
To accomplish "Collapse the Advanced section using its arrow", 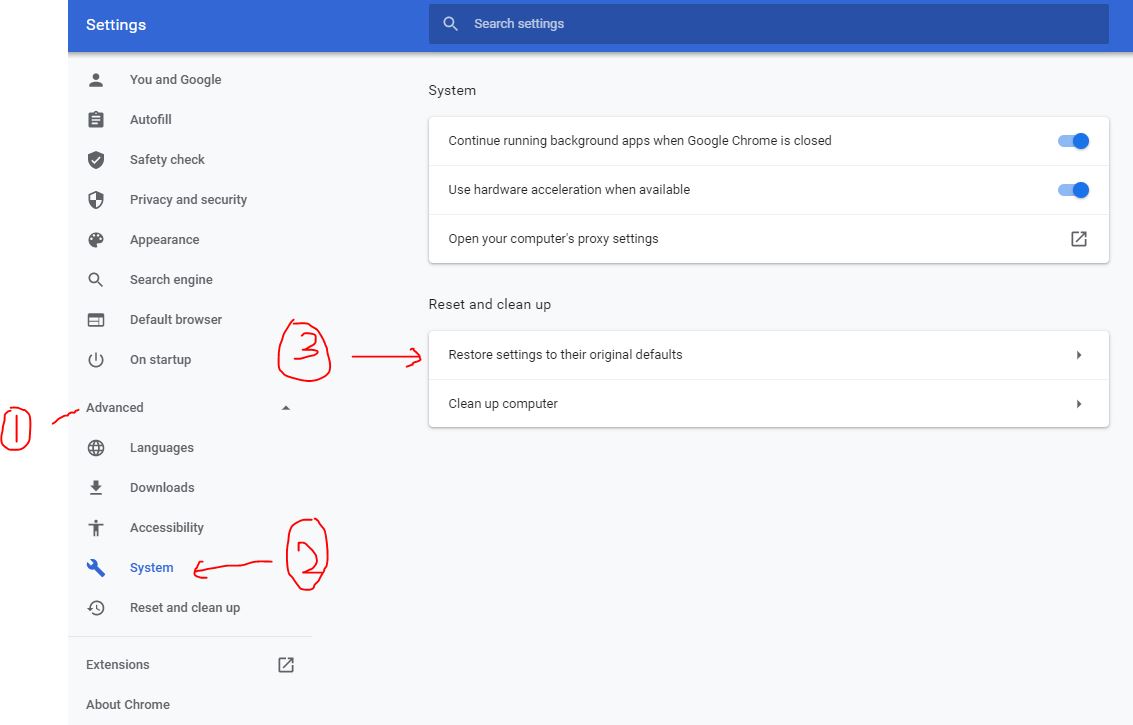I will click(285, 408).
